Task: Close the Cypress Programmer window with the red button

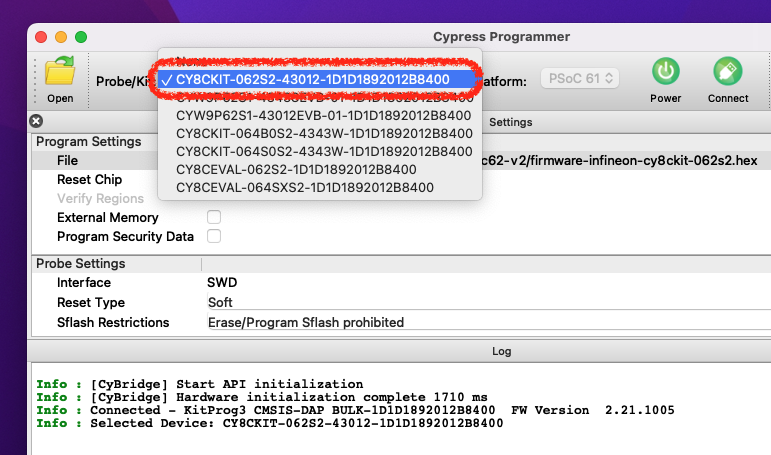Action: point(41,37)
